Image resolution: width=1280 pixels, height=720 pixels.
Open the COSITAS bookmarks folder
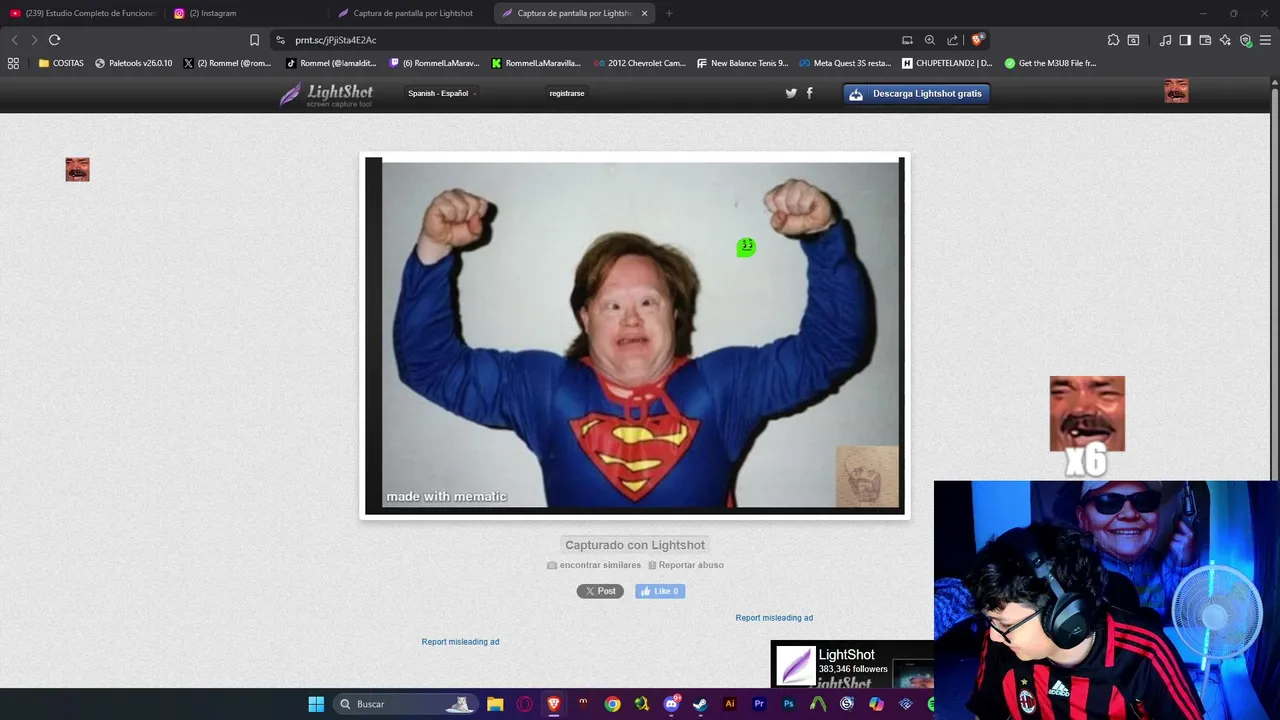[61, 63]
